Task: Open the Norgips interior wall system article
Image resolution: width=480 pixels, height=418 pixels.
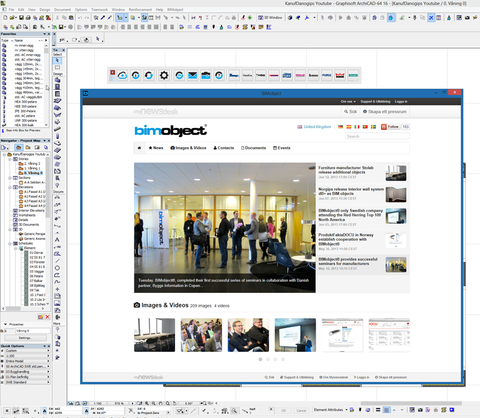Action: [x=351, y=191]
